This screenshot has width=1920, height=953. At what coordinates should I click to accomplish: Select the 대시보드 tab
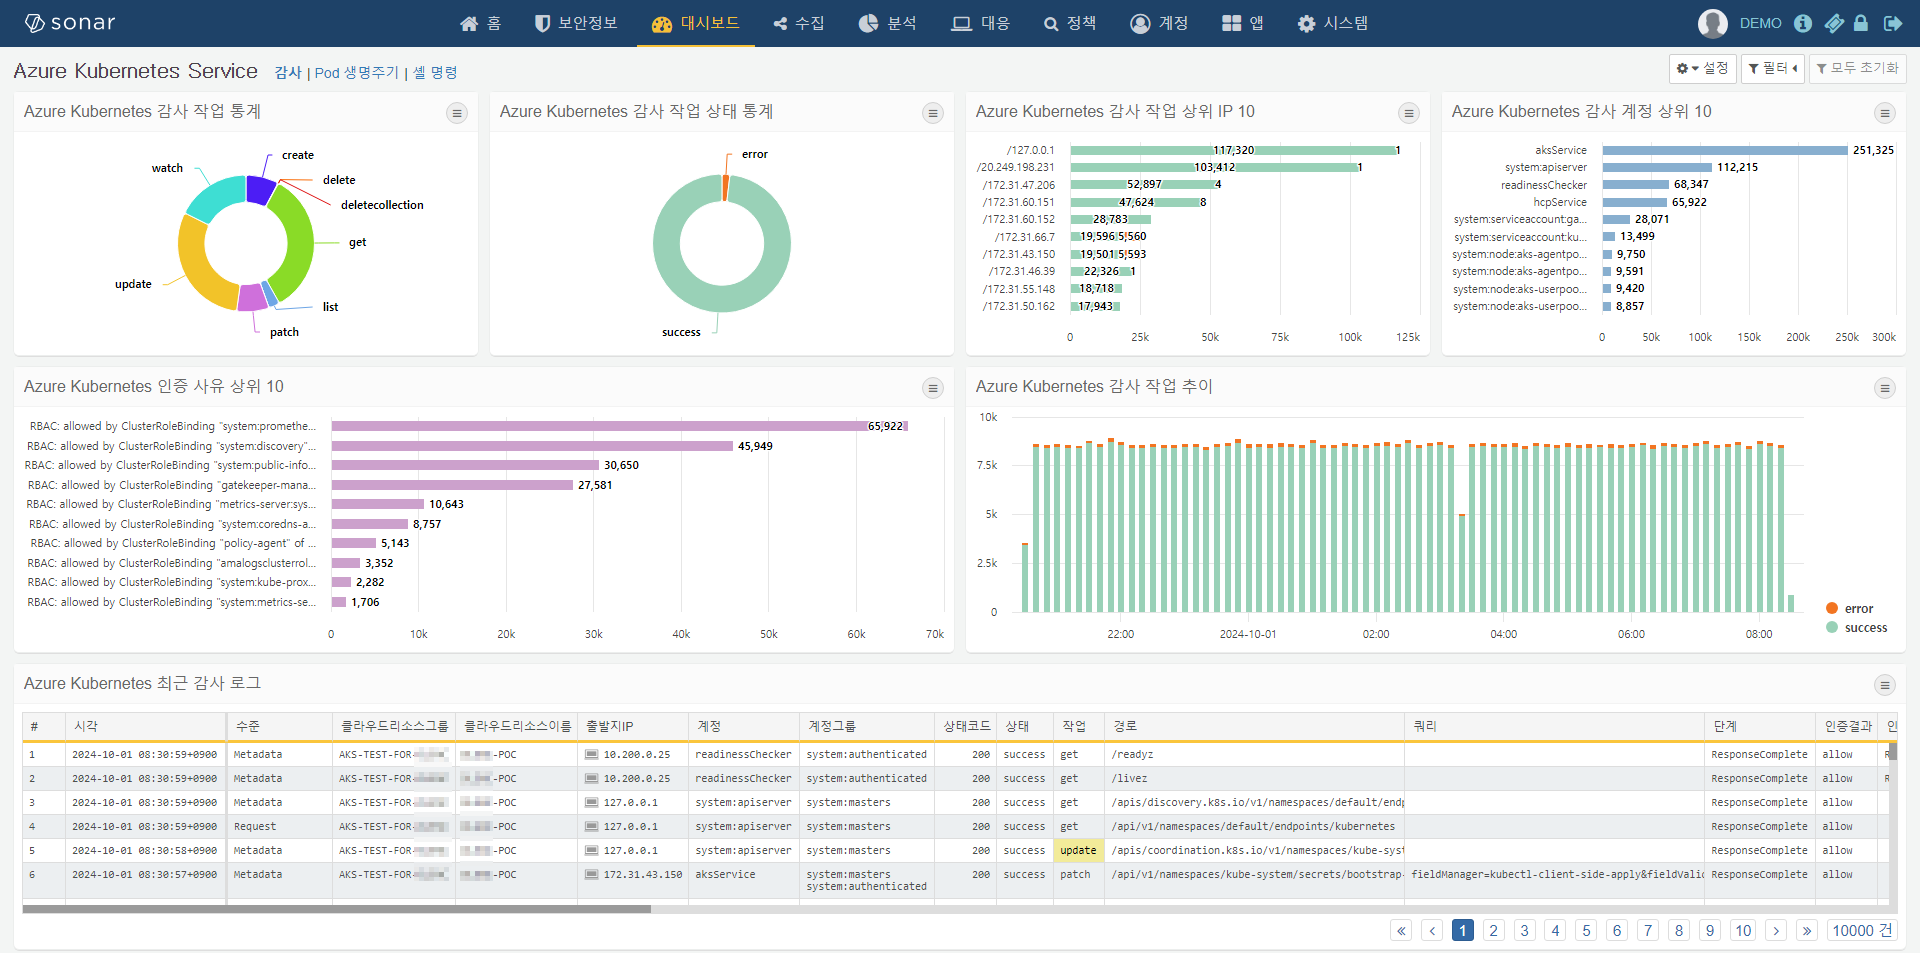(x=695, y=23)
